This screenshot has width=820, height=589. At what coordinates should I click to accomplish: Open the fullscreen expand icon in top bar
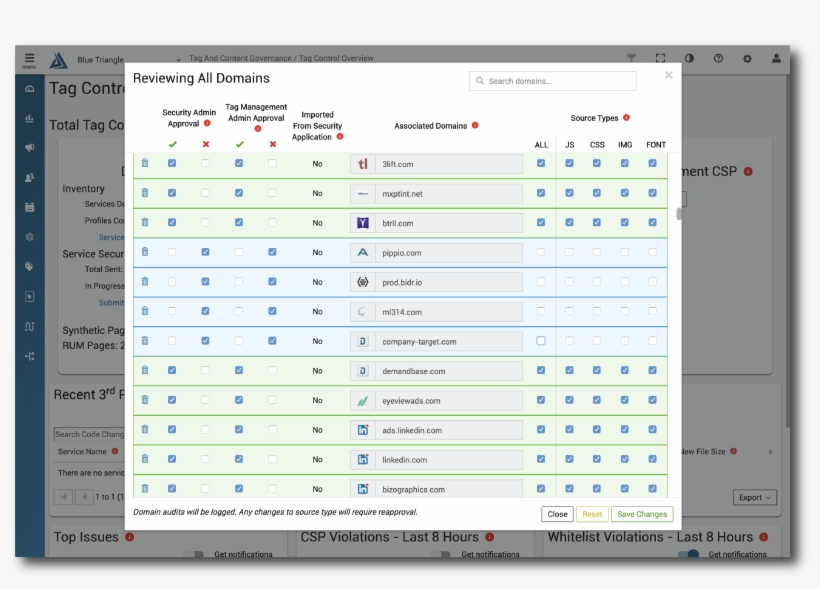[x=660, y=58]
